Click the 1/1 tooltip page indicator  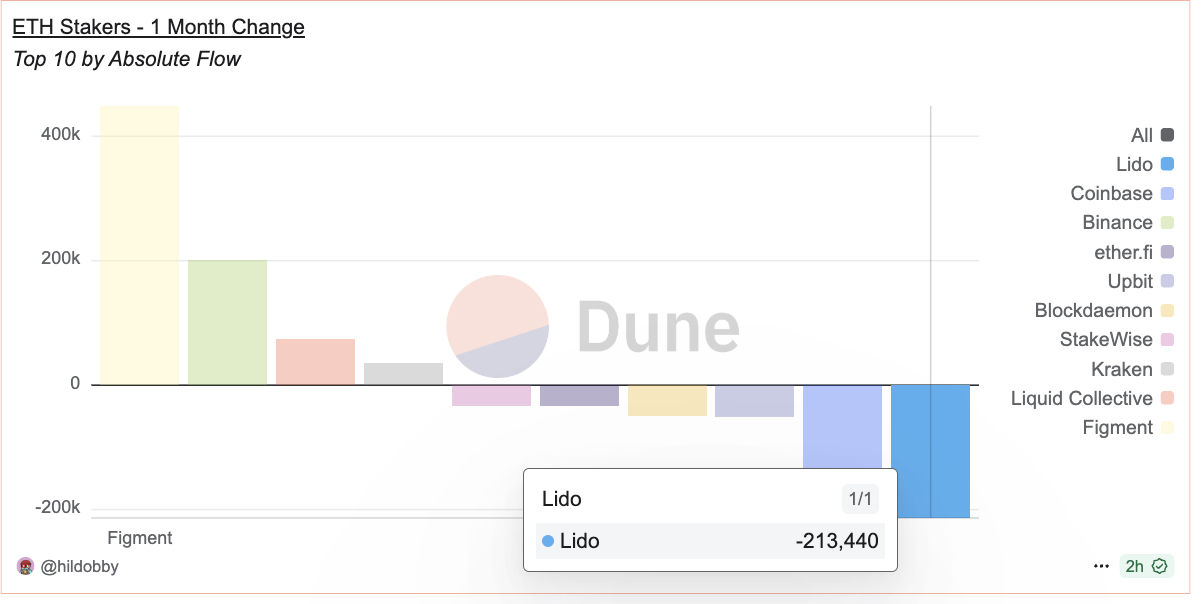860,499
